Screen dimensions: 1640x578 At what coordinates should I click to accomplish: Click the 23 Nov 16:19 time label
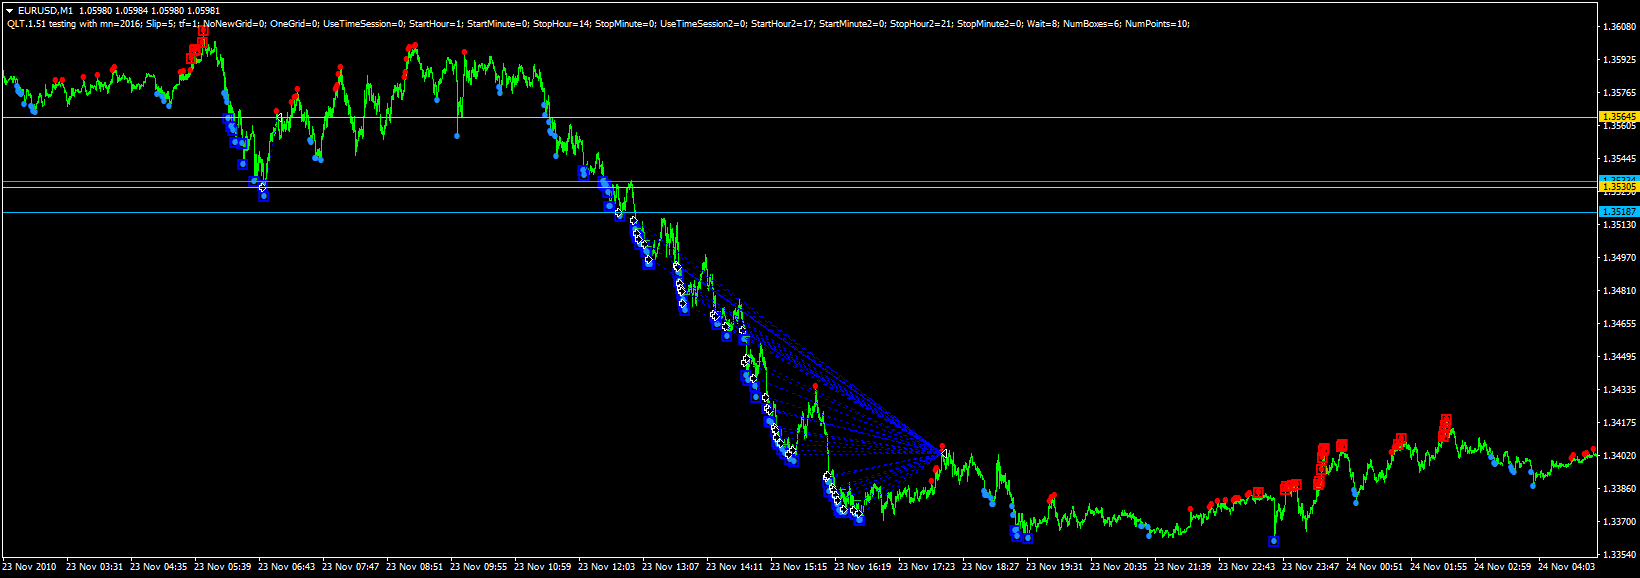coord(863,567)
